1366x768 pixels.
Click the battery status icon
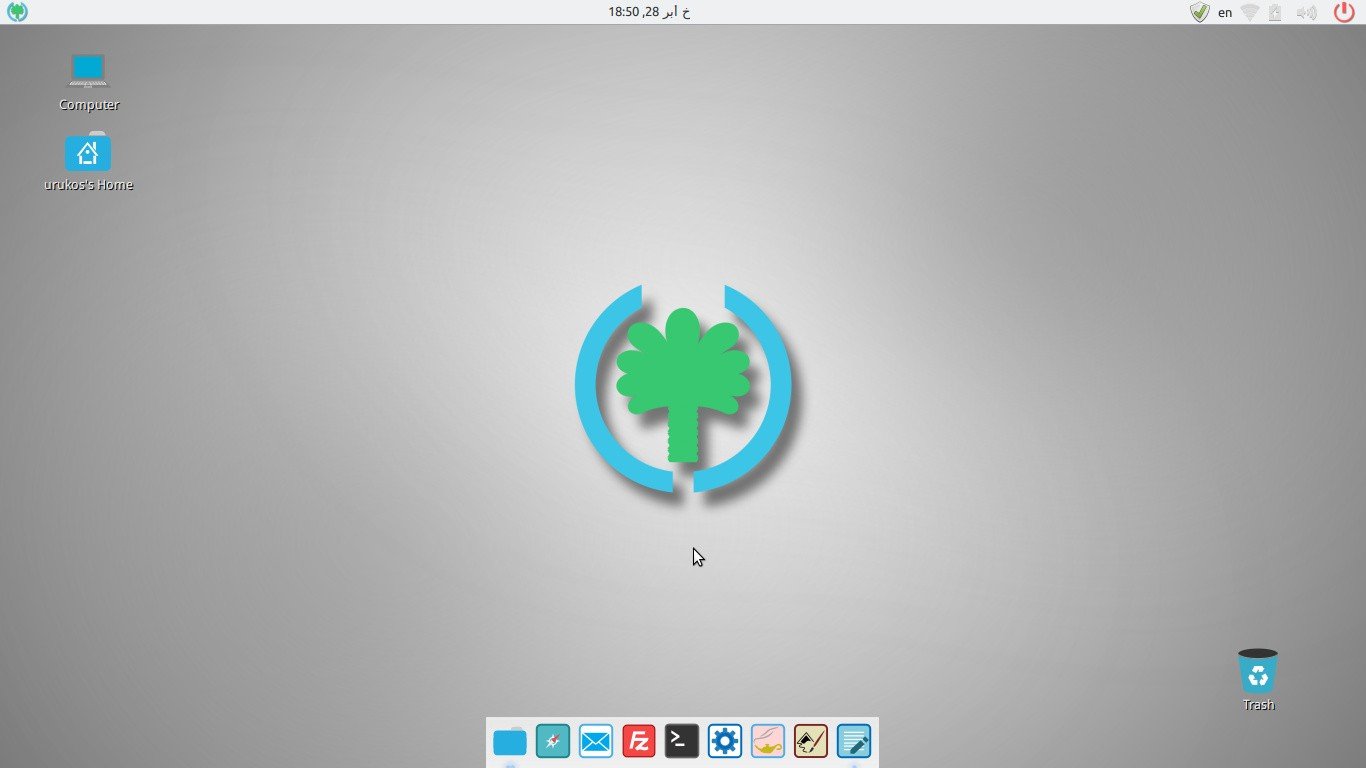click(x=1275, y=13)
